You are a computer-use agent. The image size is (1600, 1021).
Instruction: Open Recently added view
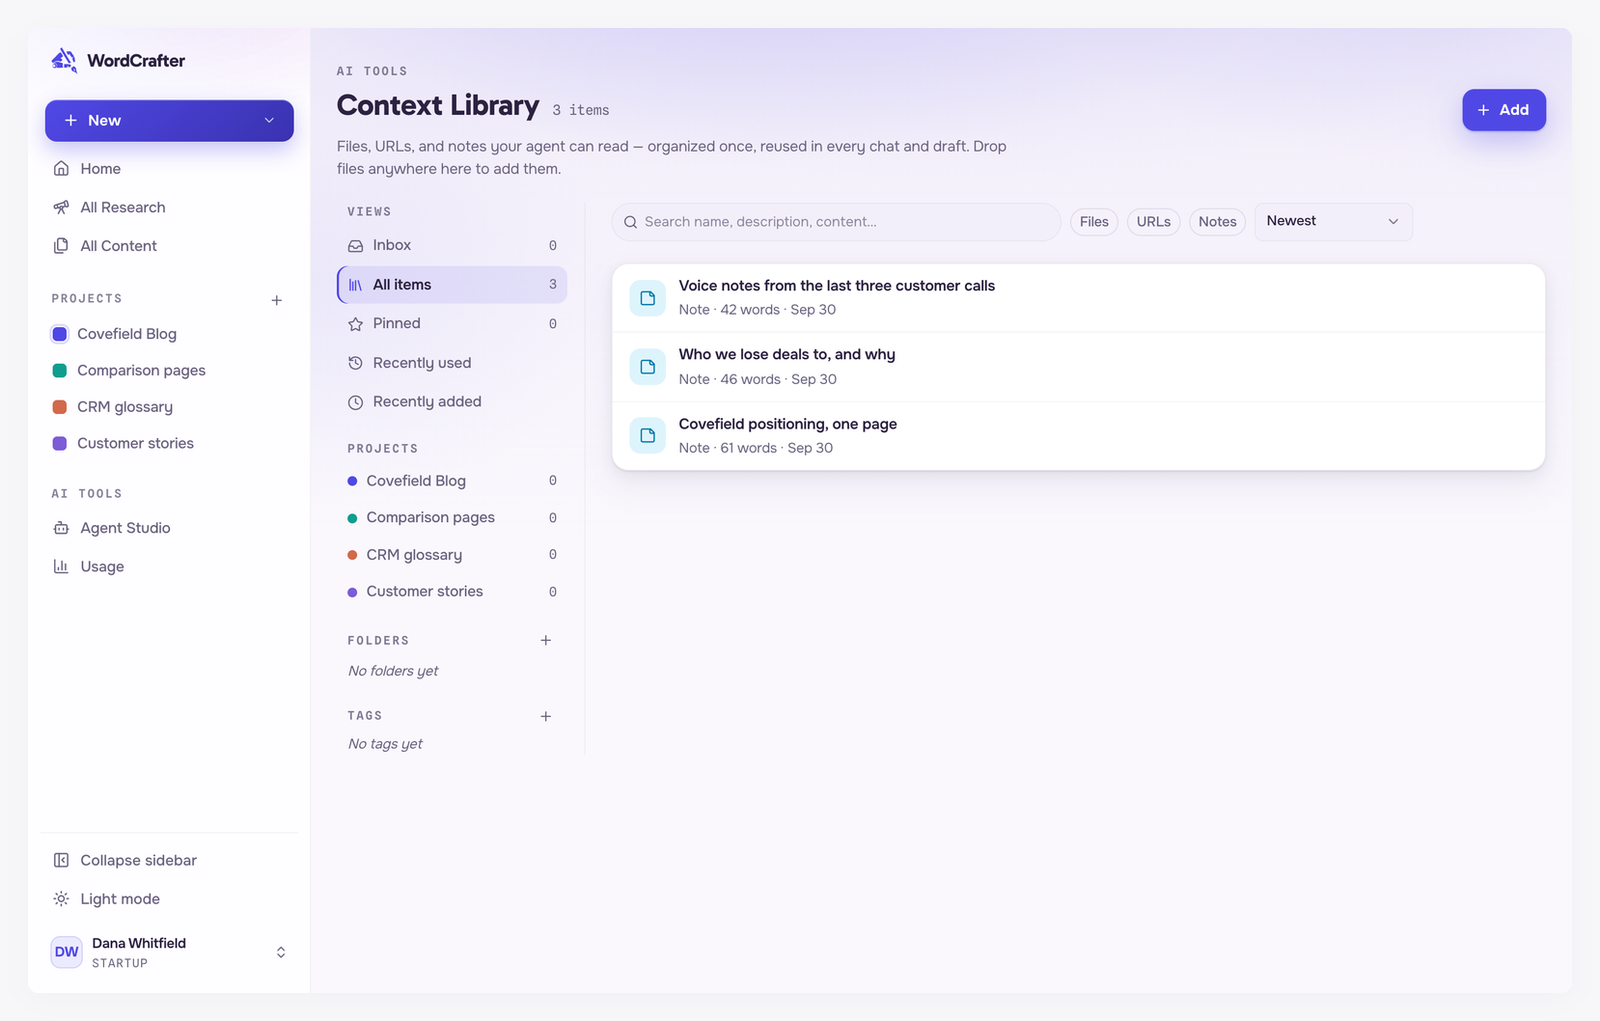[452, 402]
